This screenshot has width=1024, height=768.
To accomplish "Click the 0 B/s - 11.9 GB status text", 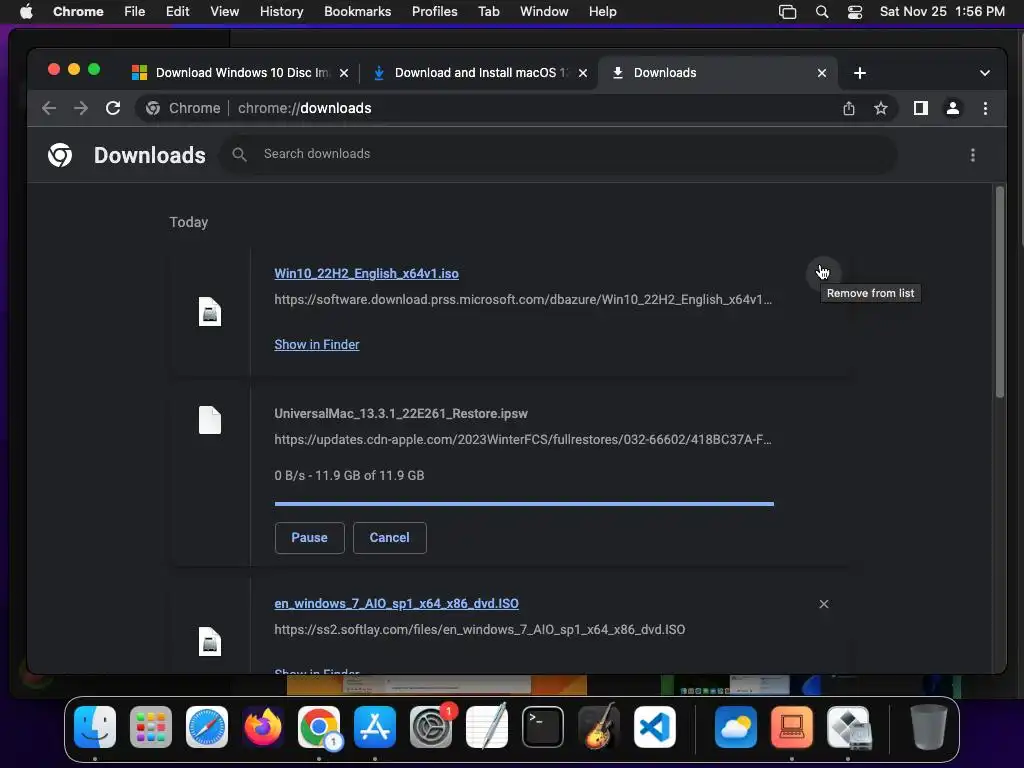I will click(x=349, y=475).
